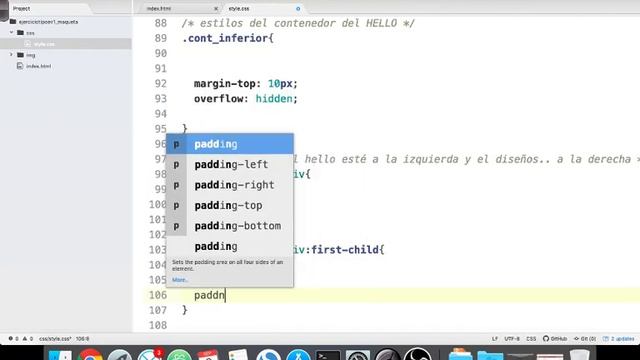
Task: Click the comment text on line 88
Action: click(x=298, y=23)
